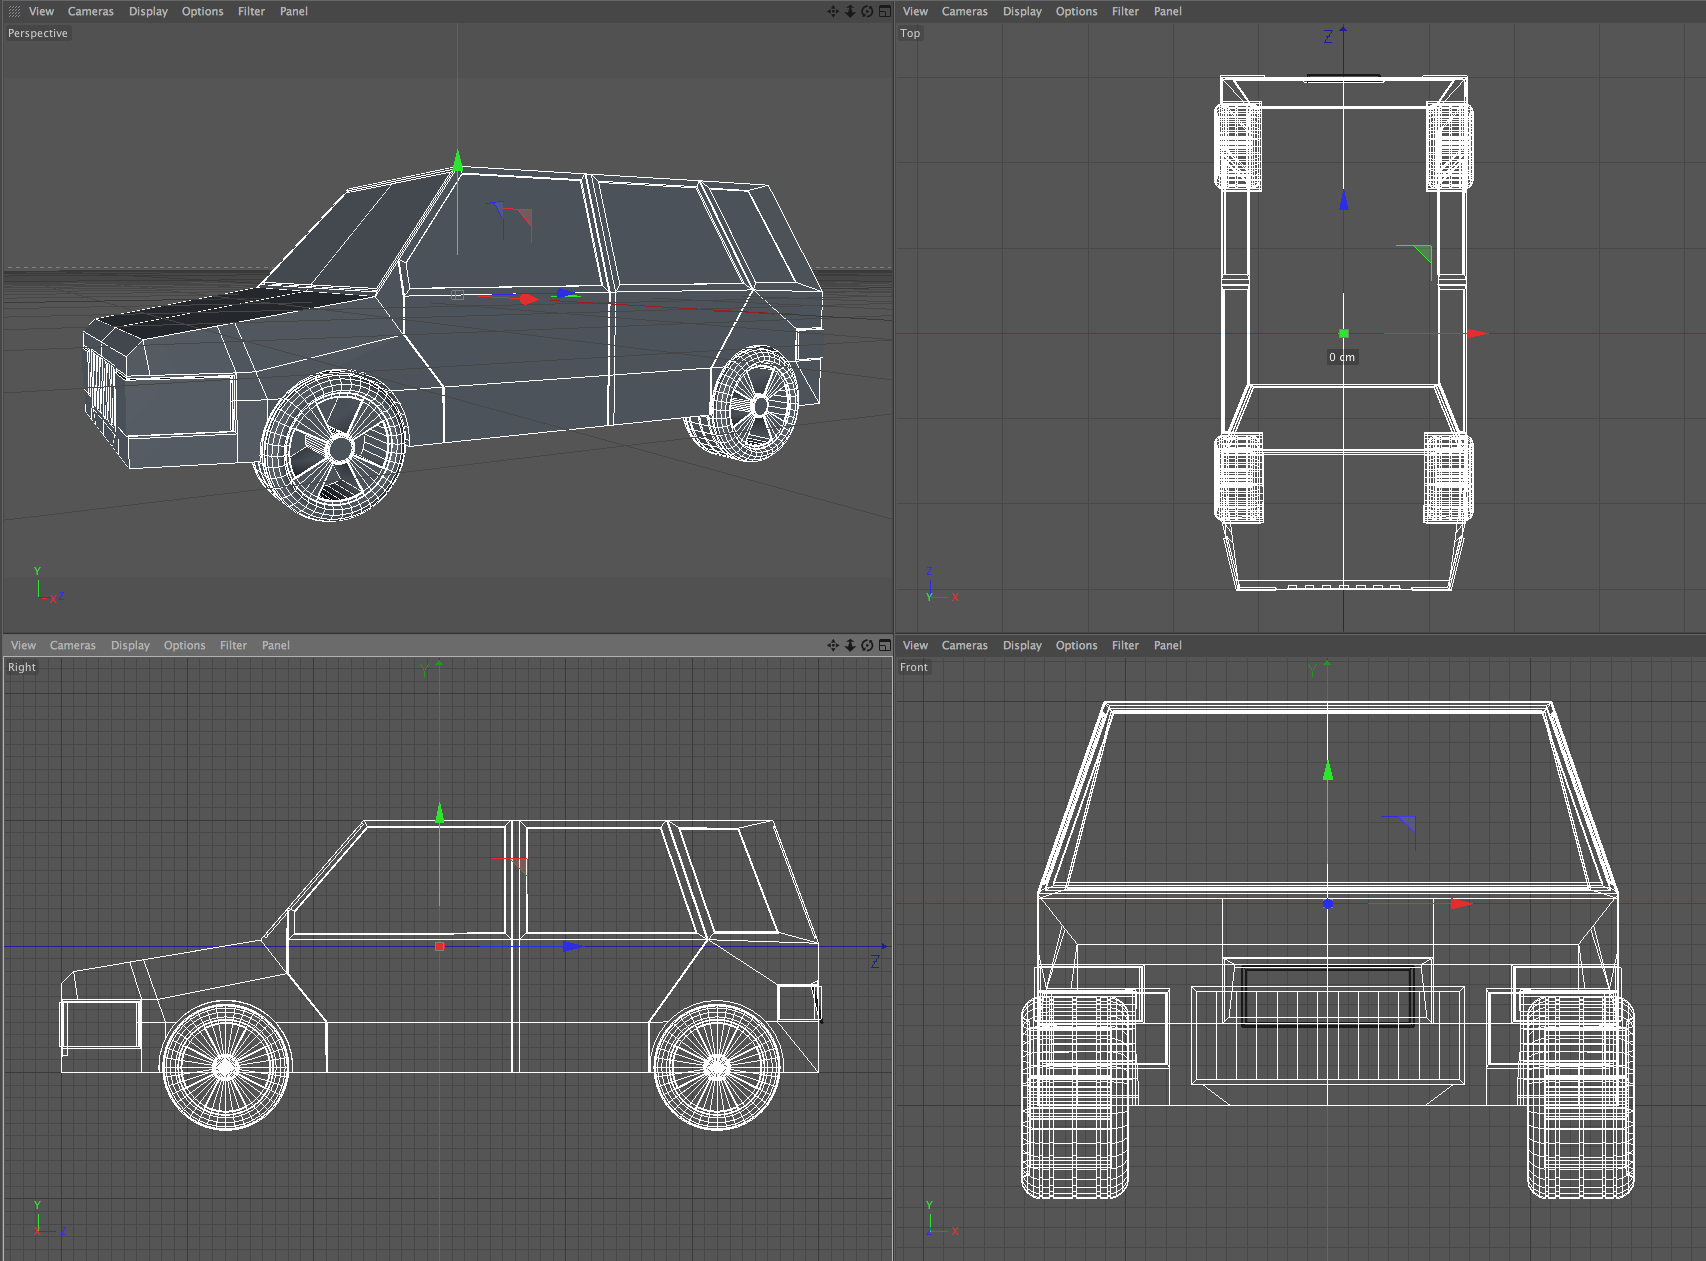
Task: Grab the red X-axis arrow in Front viewport
Action: pos(1461,903)
